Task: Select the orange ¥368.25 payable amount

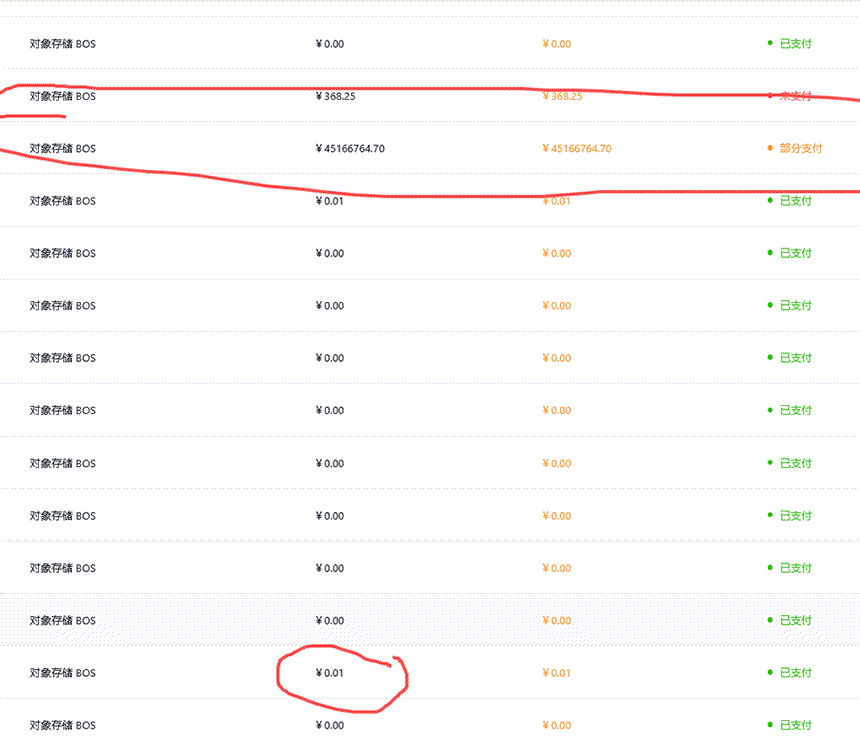Action: 562,97
